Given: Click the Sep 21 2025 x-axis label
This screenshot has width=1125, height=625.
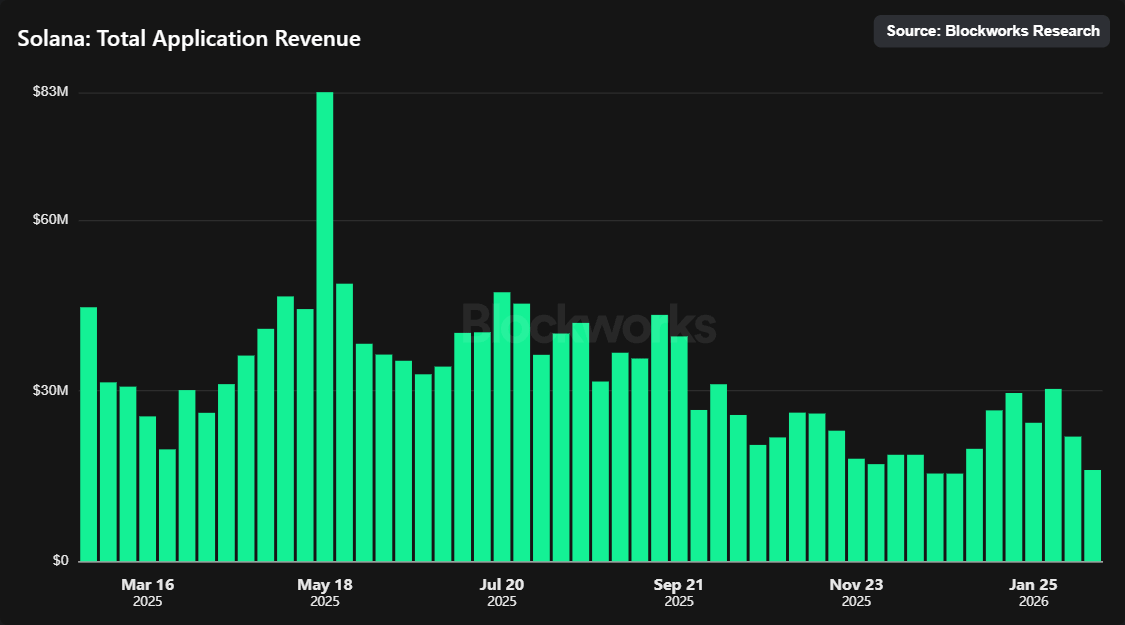Looking at the screenshot, I should coord(679,592).
